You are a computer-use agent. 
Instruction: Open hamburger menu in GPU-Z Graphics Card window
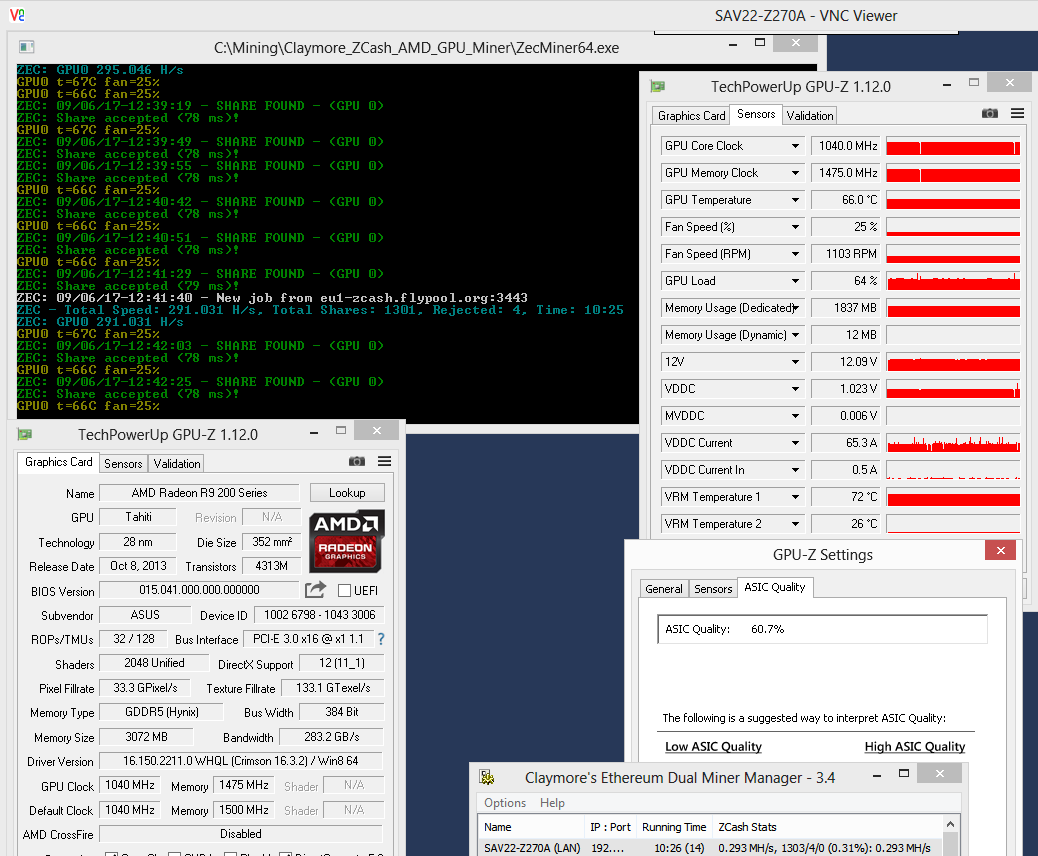pos(385,461)
